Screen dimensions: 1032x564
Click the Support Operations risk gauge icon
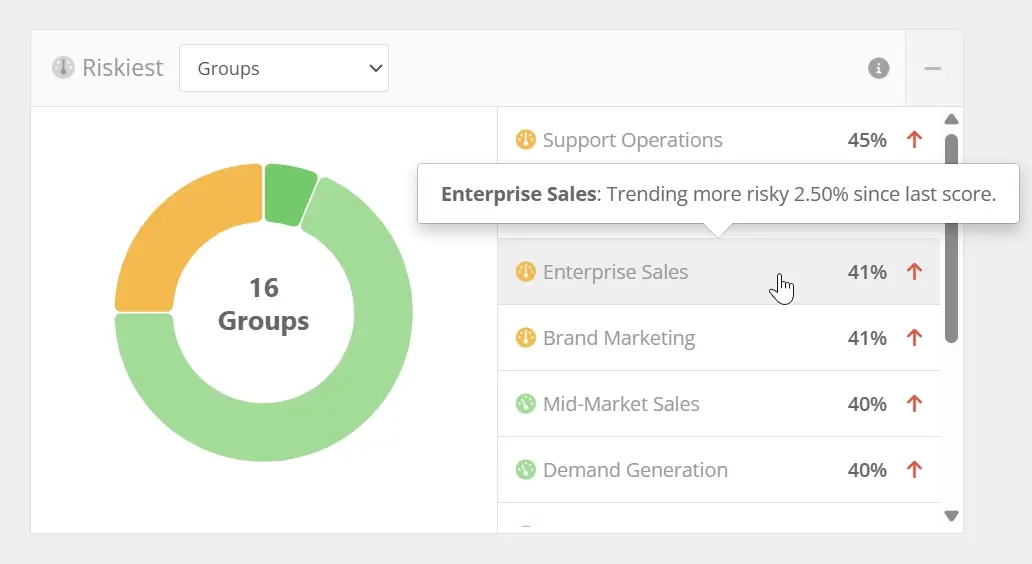click(x=525, y=140)
